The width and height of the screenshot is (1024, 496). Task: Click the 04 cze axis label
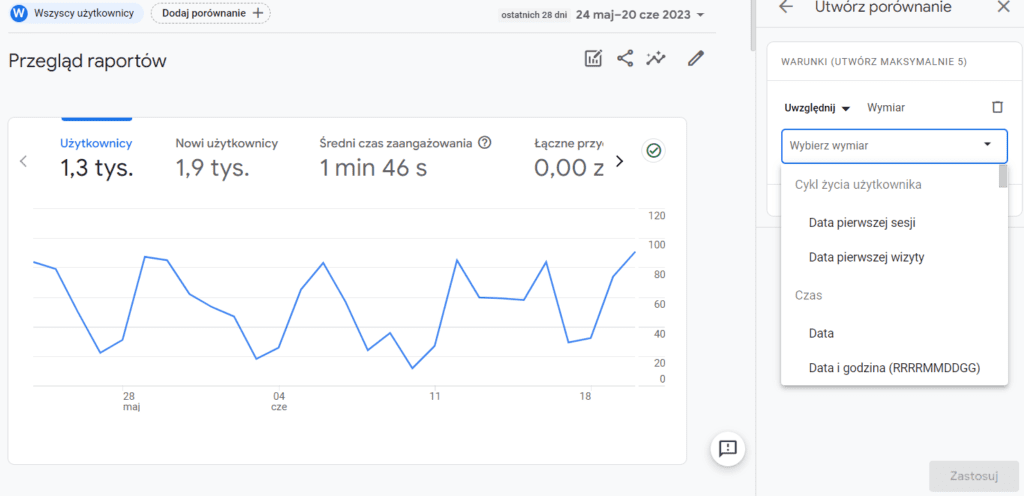click(x=280, y=401)
